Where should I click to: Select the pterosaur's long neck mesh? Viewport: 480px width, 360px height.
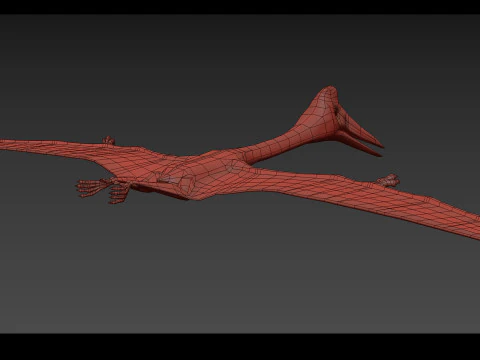(x=278, y=144)
